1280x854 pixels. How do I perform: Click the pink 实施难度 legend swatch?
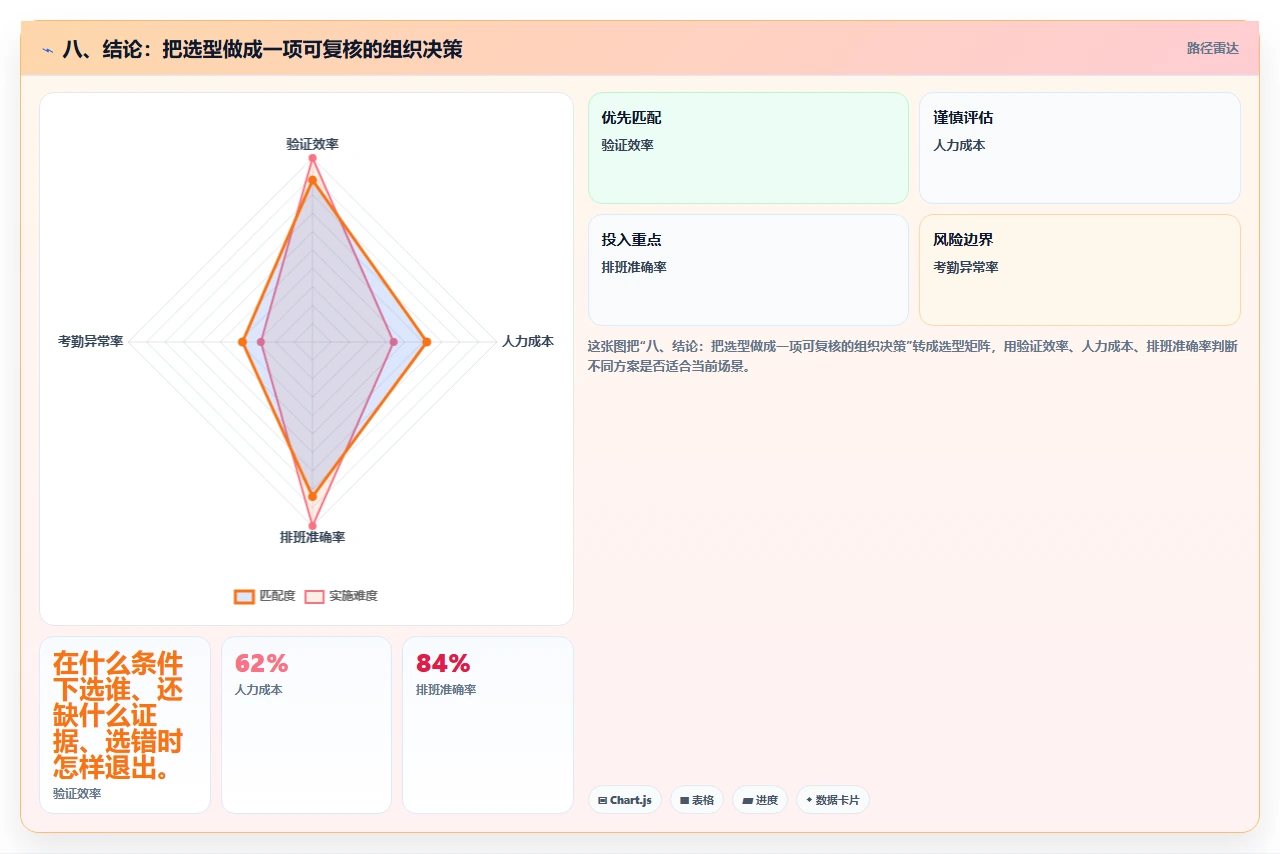[x=314, y=596]
